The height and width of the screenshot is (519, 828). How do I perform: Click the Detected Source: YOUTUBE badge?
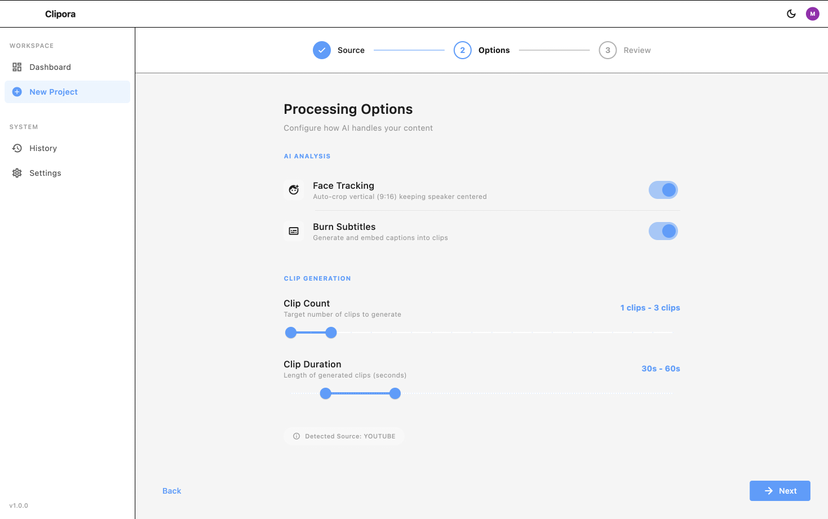344,436
